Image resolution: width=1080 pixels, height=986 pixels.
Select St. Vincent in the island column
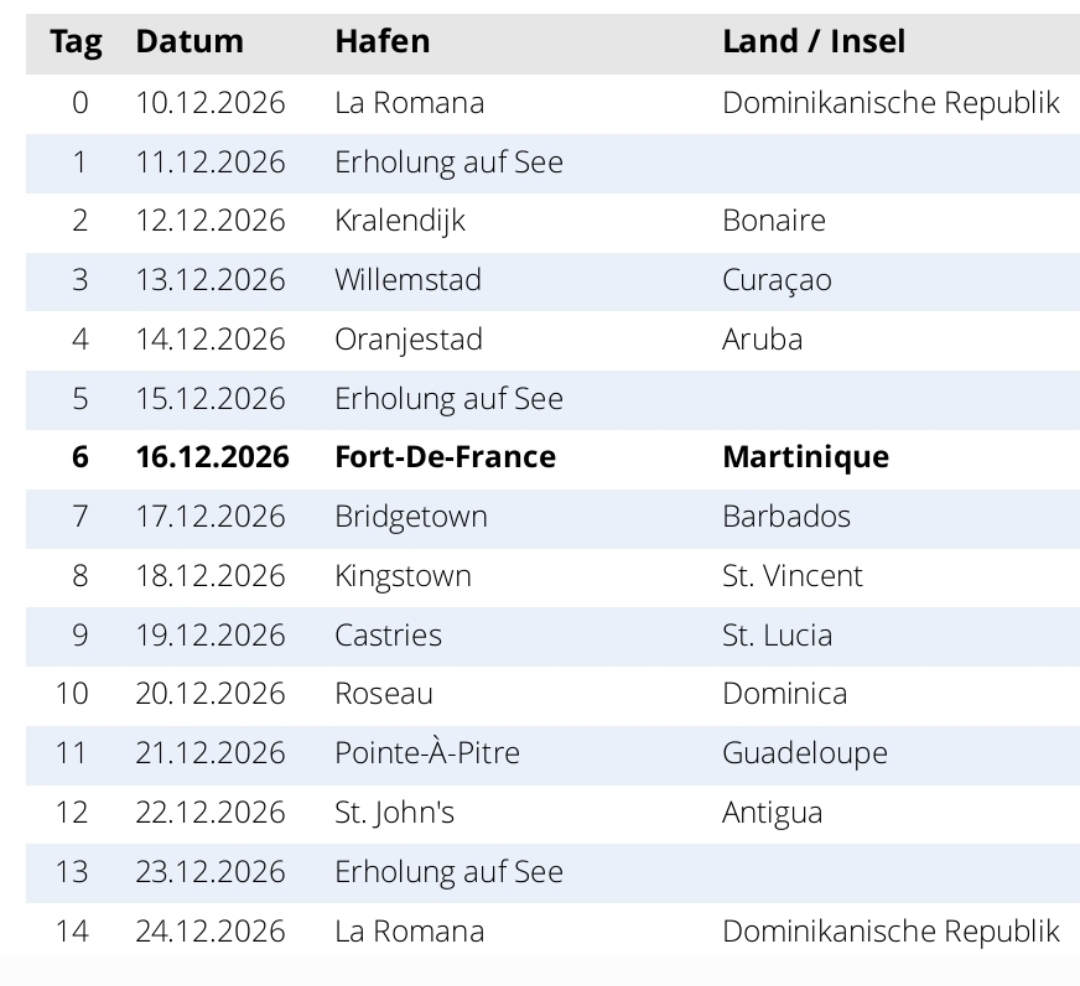792,576
